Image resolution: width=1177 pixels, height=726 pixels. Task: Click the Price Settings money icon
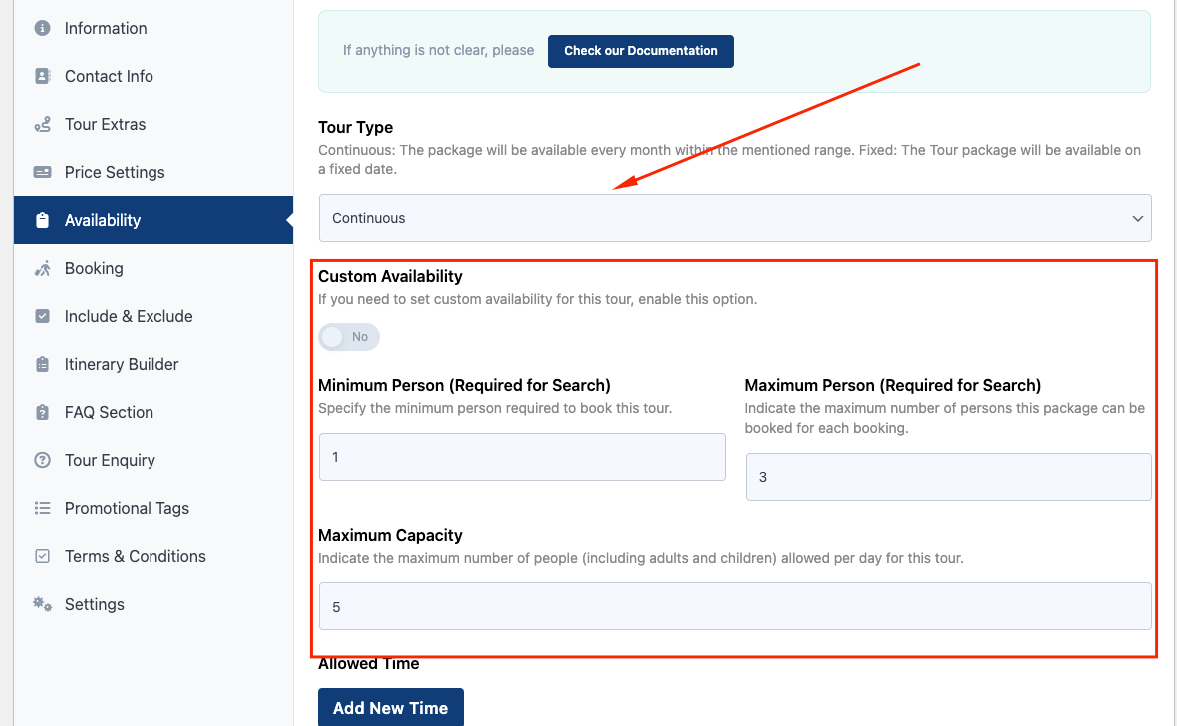pyautogui.click(x=42, y=172)
